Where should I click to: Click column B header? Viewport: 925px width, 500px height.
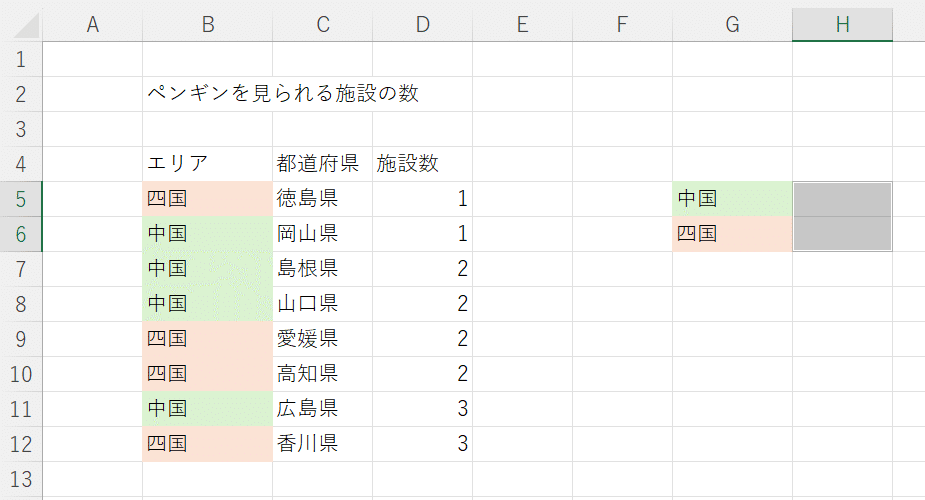click(207, 25)
